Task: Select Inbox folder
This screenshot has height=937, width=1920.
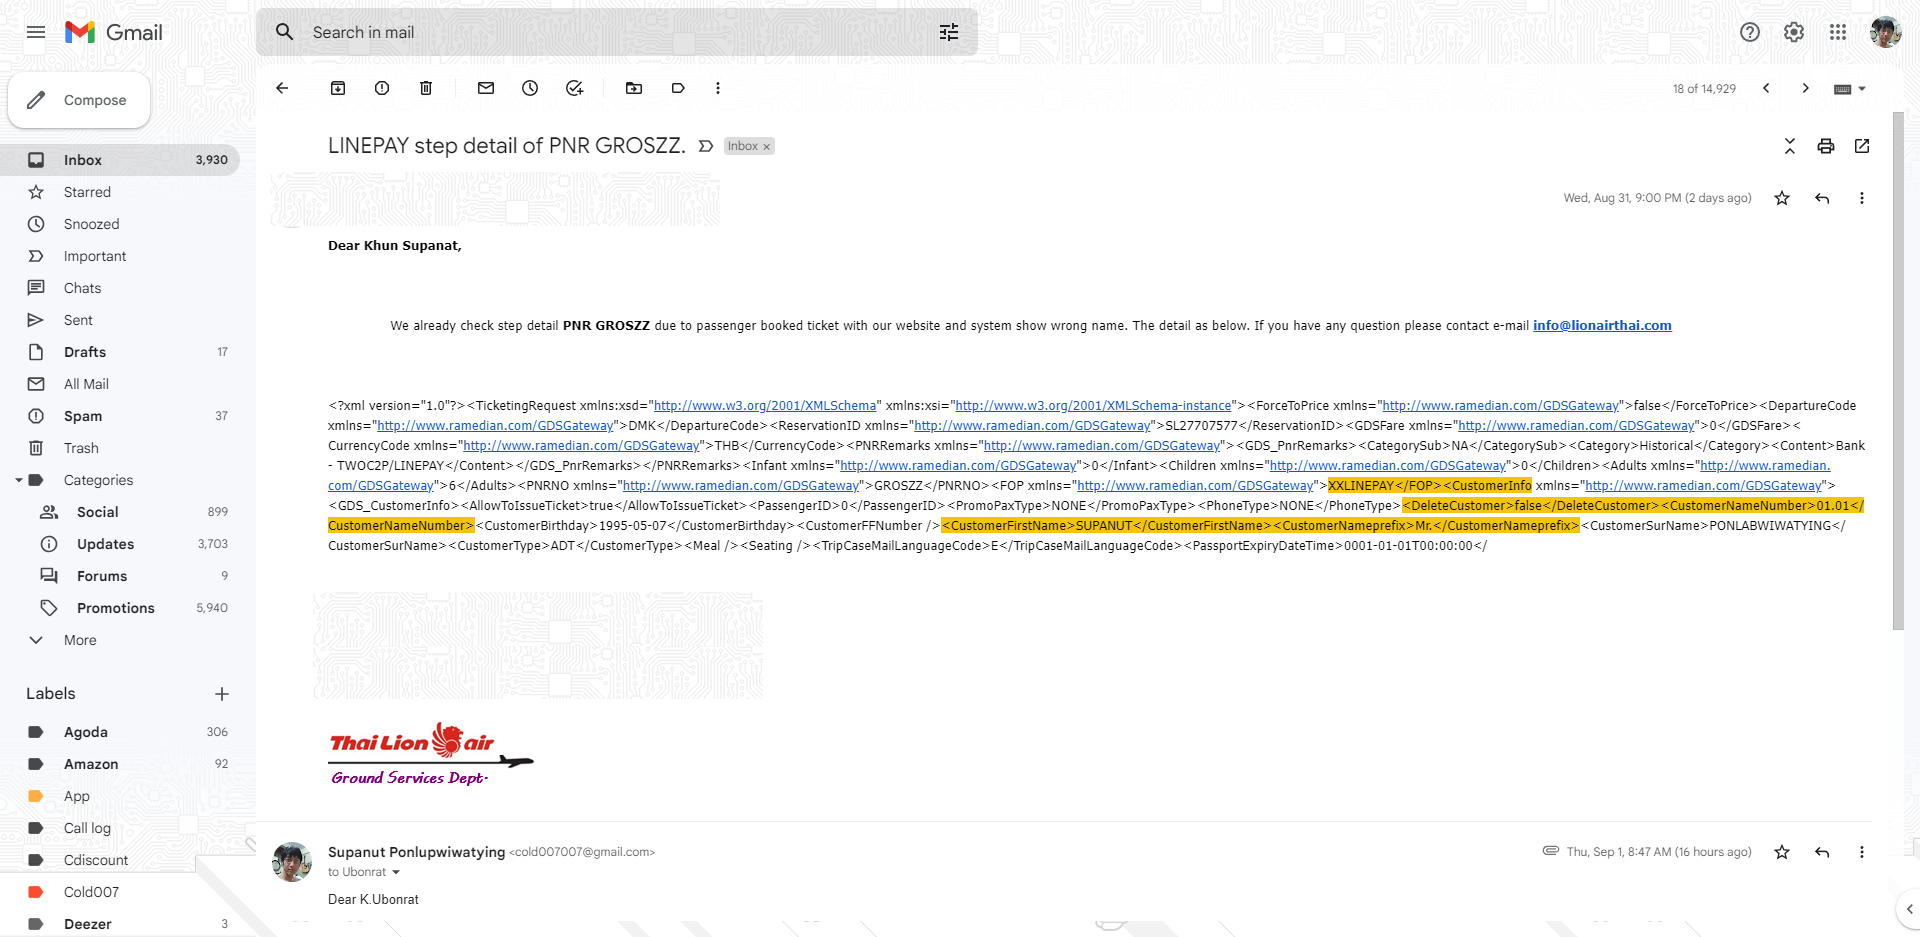Action: tap(120, 160)
